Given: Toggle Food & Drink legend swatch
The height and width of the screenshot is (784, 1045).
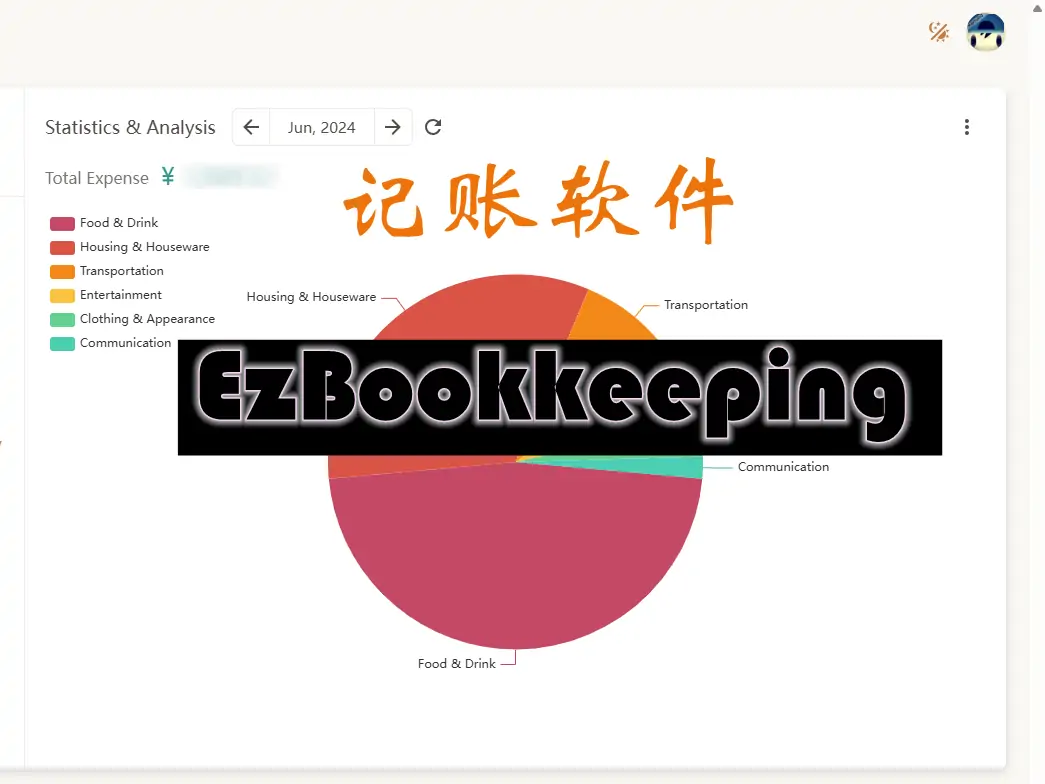Looking at the screenshot, I should 62,223.
